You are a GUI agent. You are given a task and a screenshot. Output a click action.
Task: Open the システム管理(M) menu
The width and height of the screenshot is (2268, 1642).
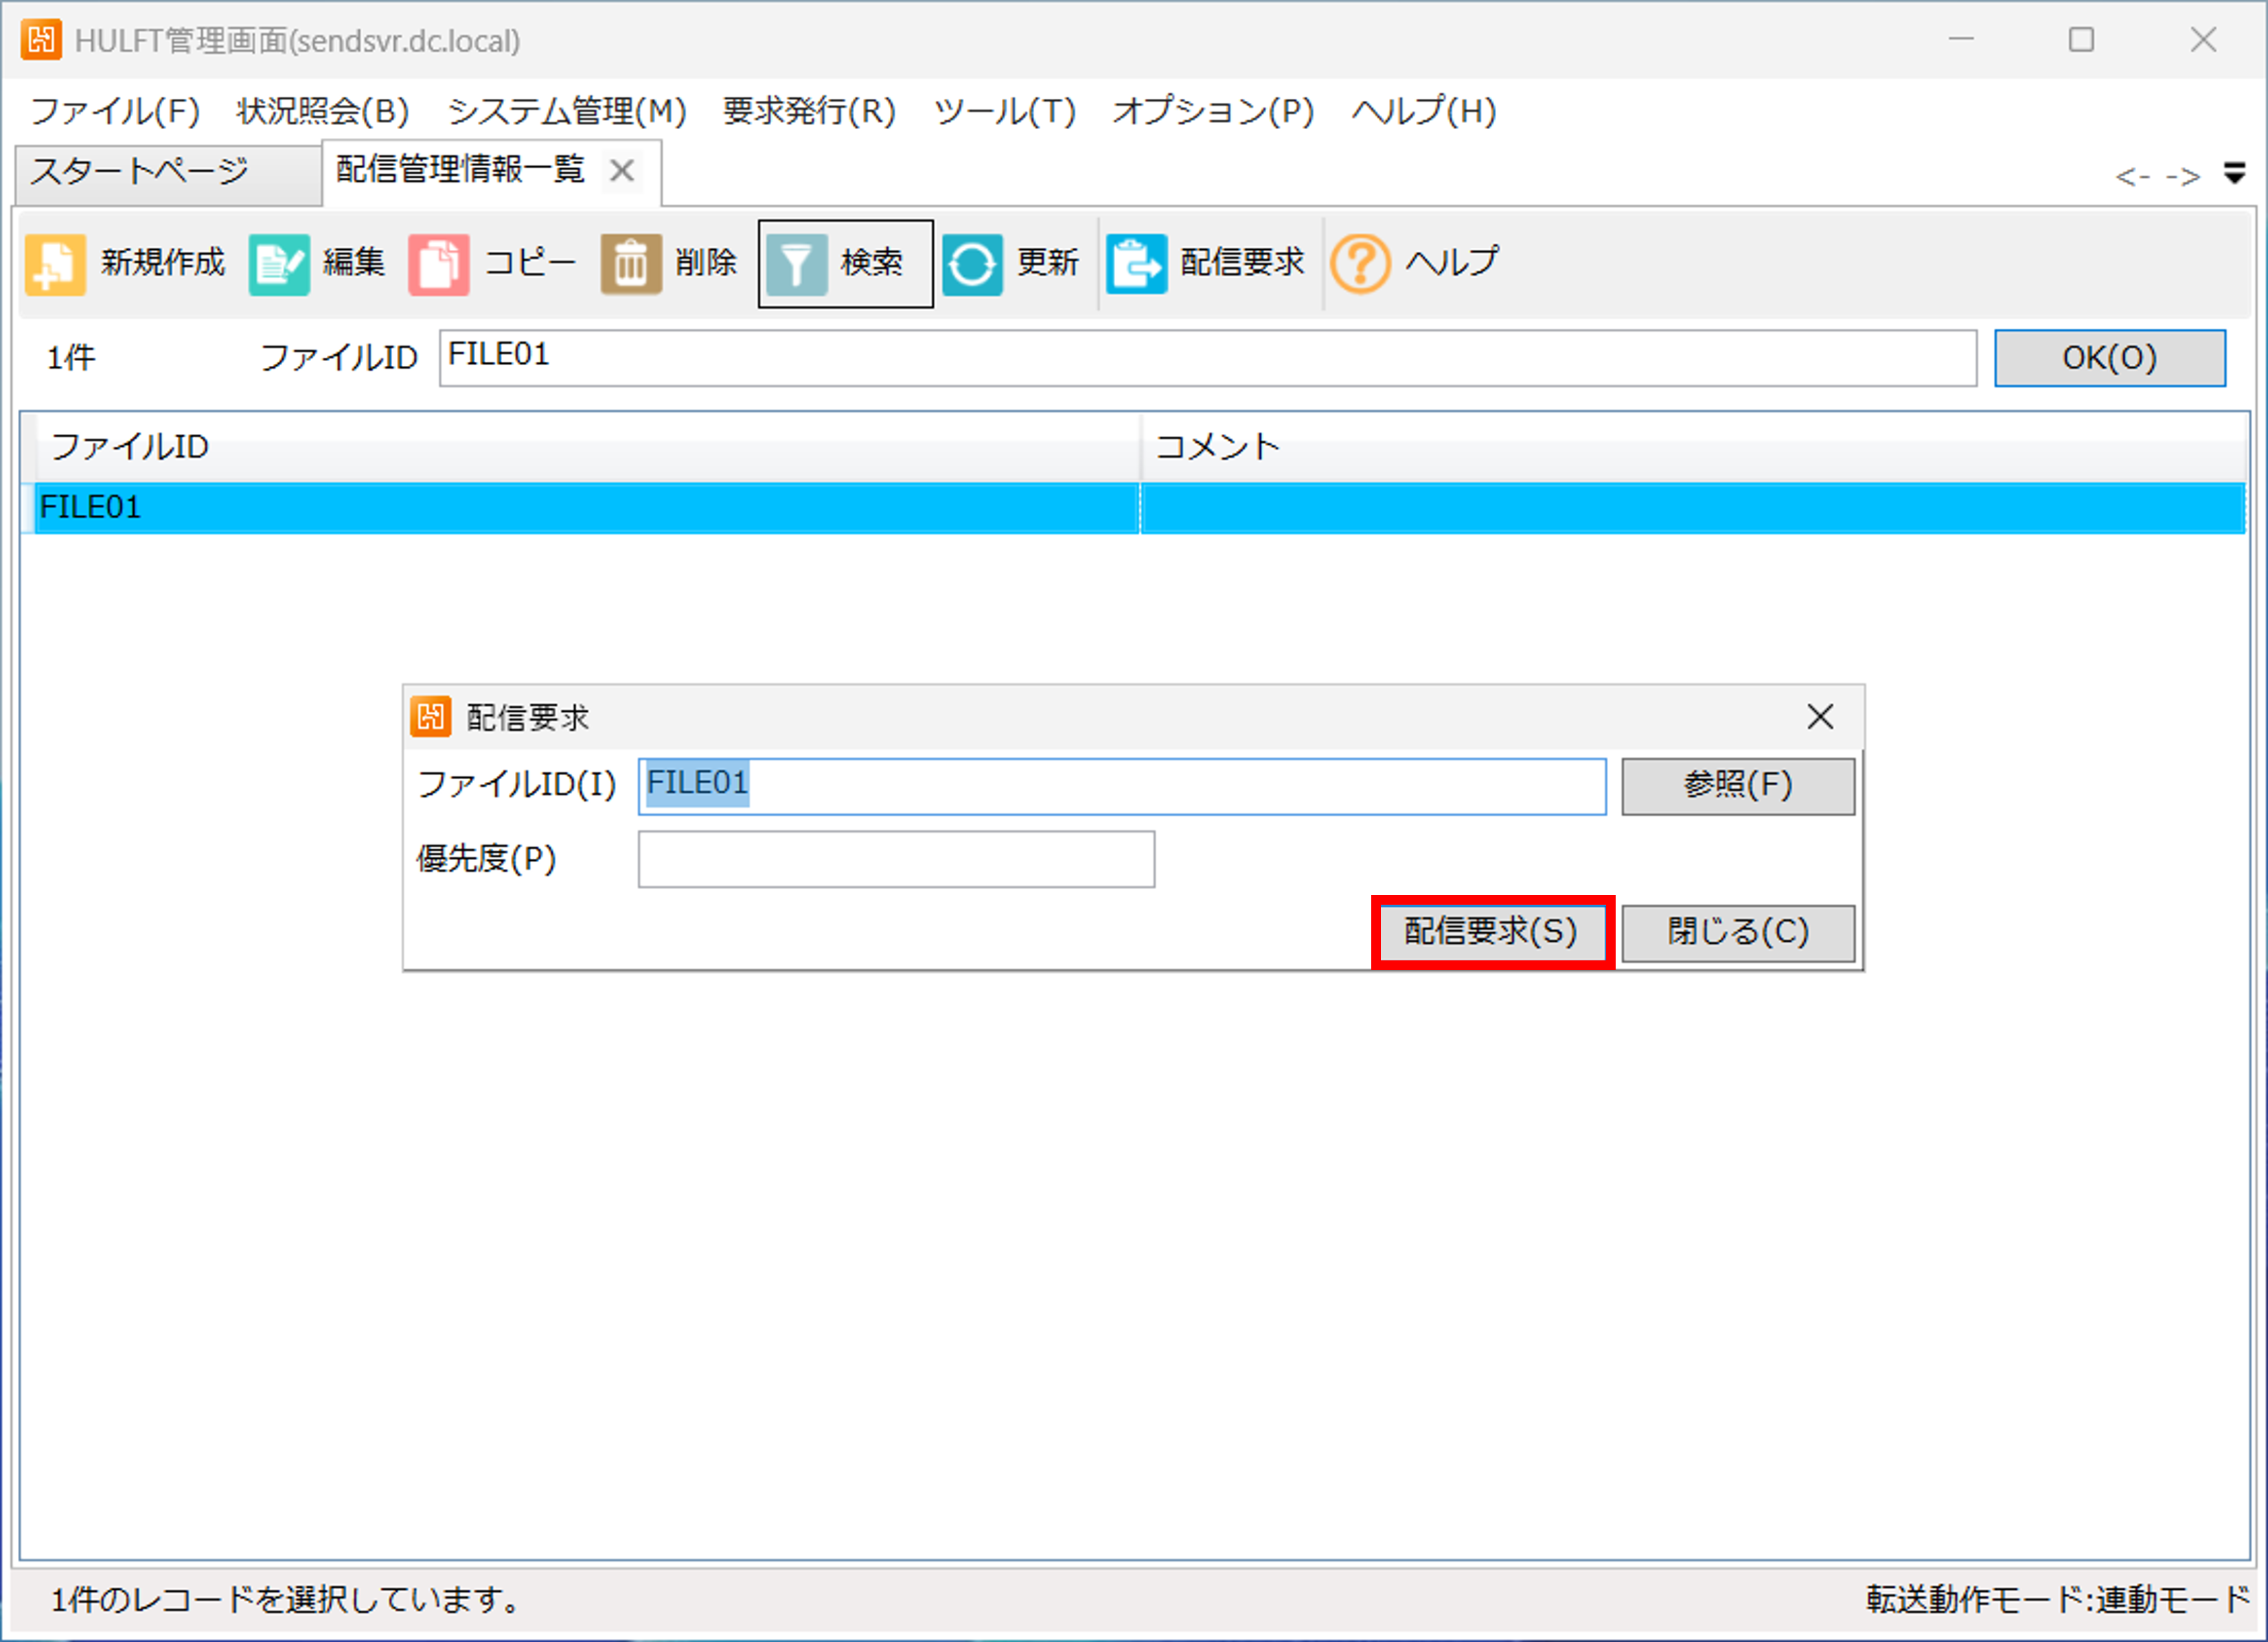(x=566, y=110)
